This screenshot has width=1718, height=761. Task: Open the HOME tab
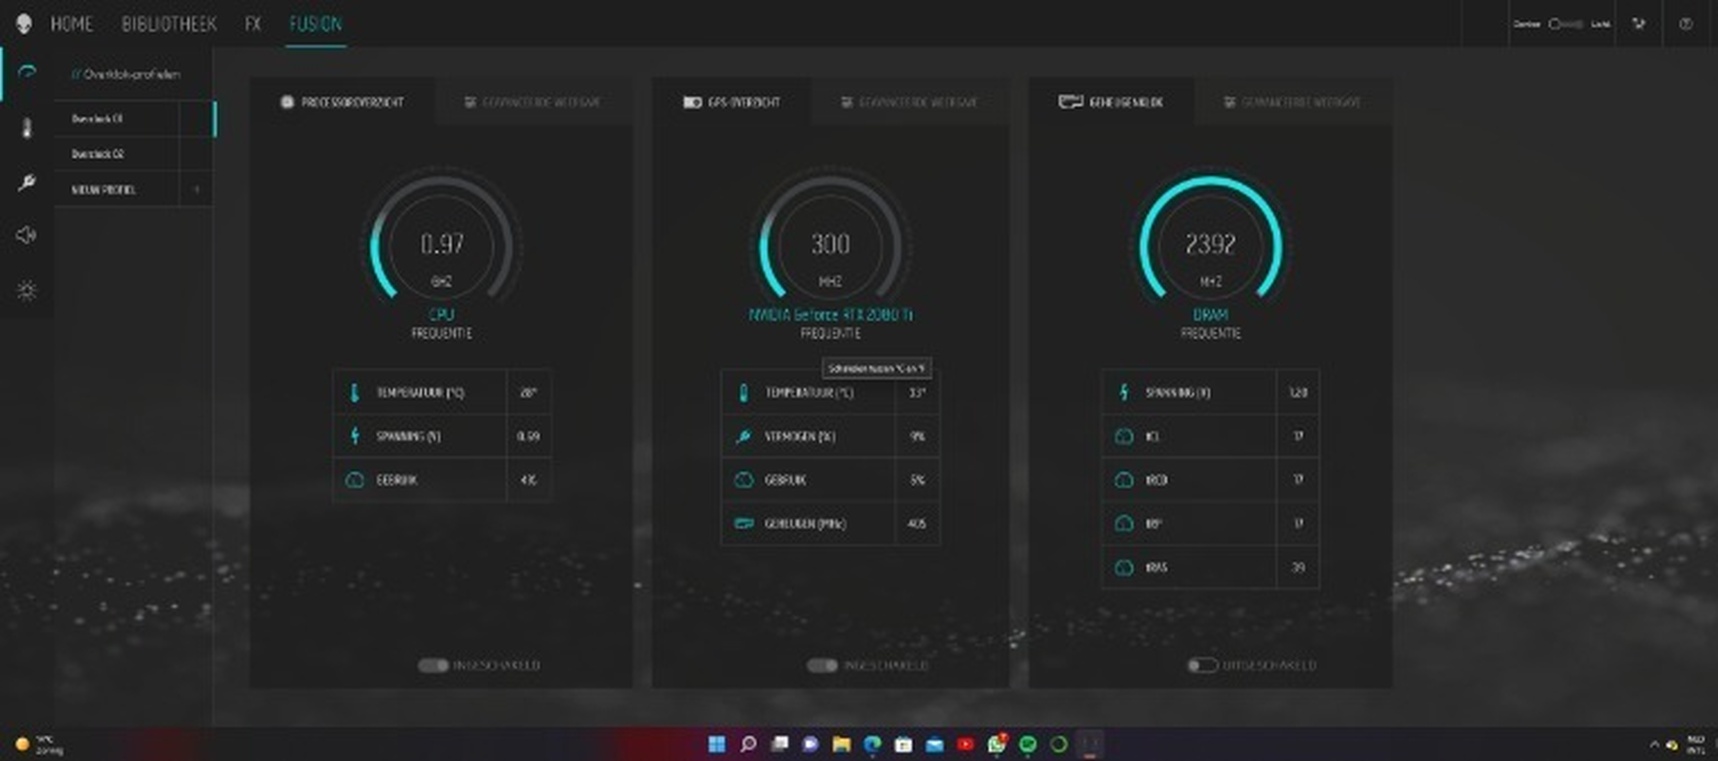click(x=72, y=24)
